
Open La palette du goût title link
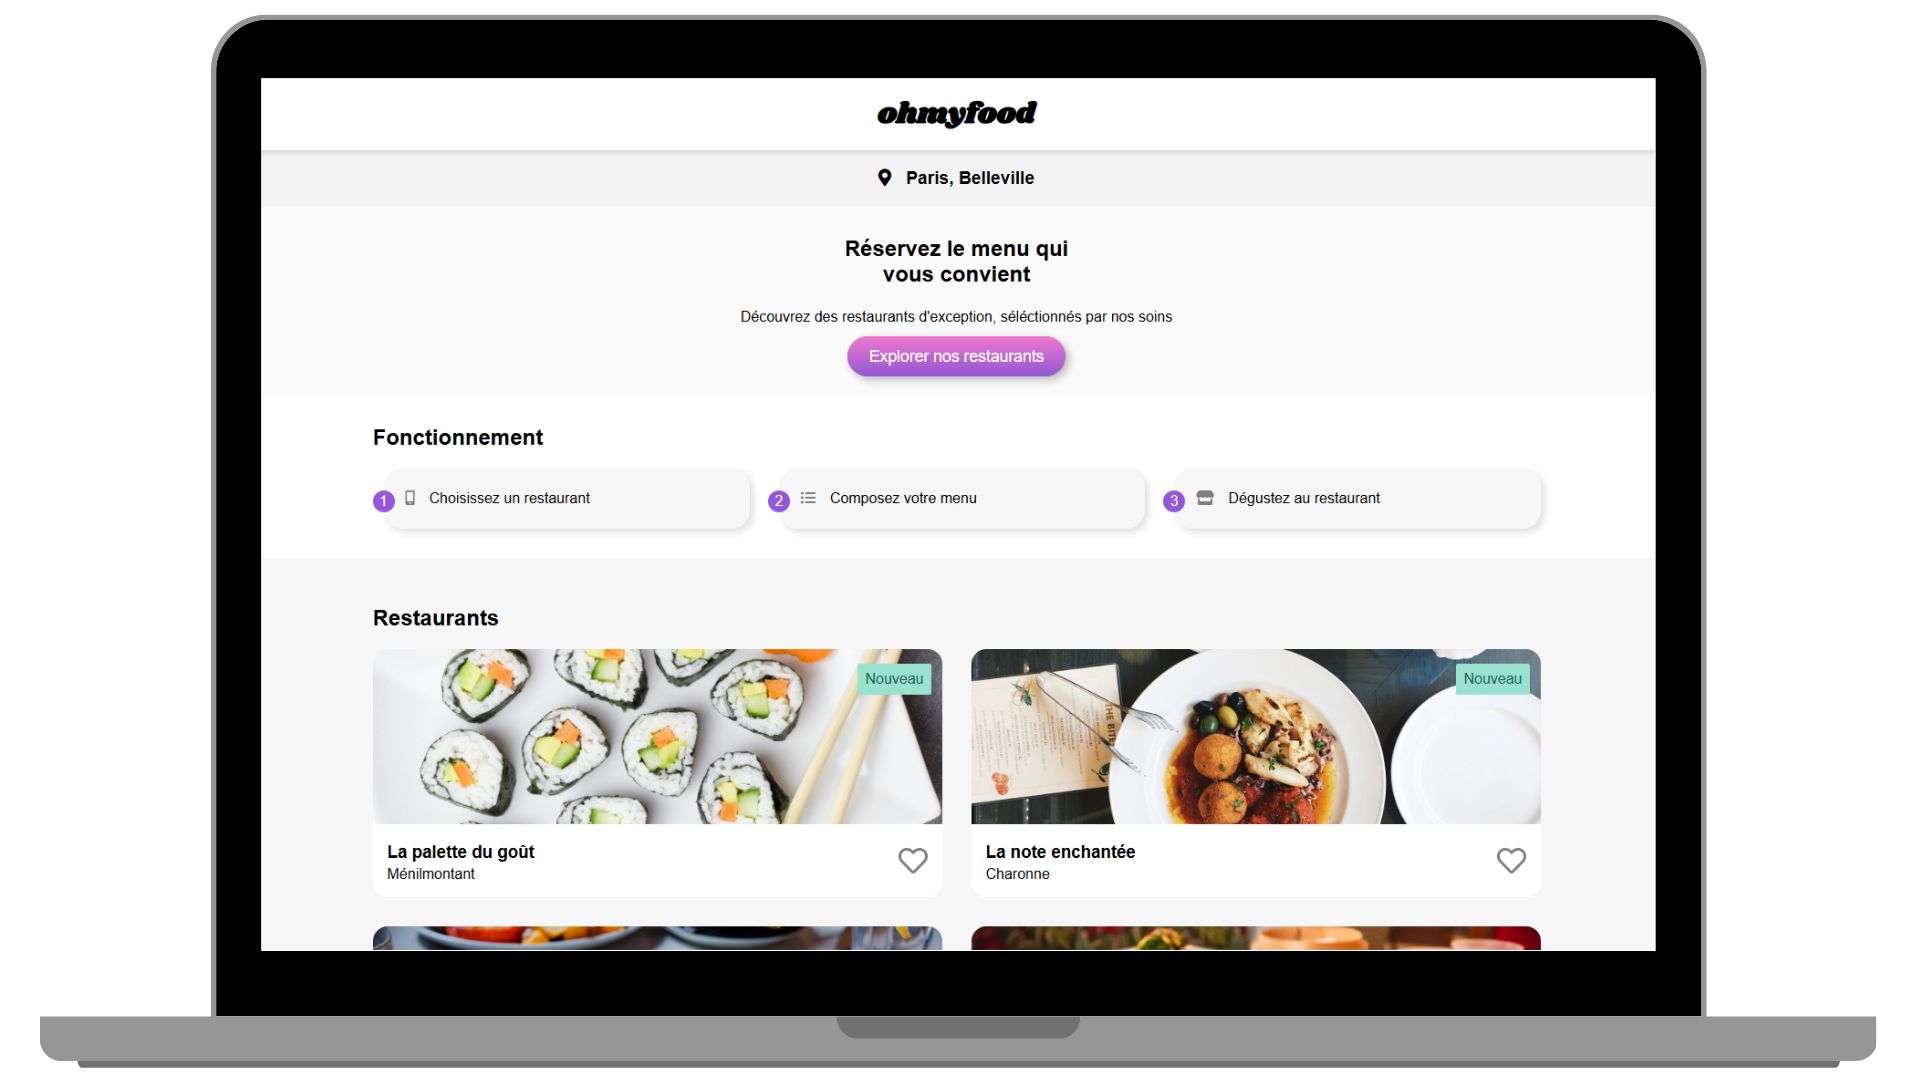(461, 852)
